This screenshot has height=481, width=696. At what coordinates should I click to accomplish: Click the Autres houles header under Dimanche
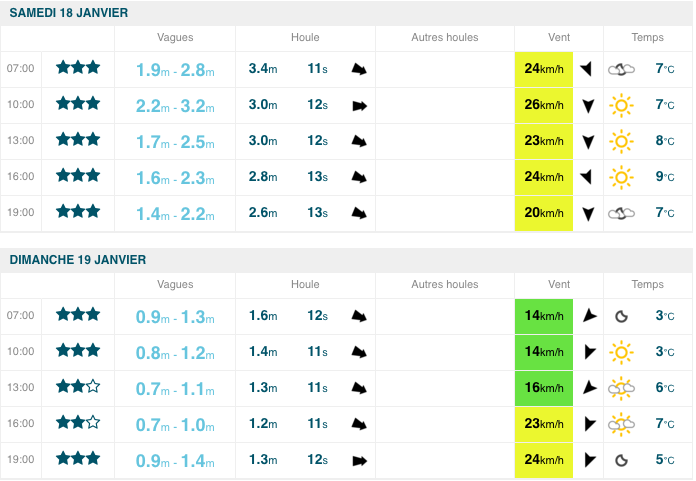click(445, 284)
